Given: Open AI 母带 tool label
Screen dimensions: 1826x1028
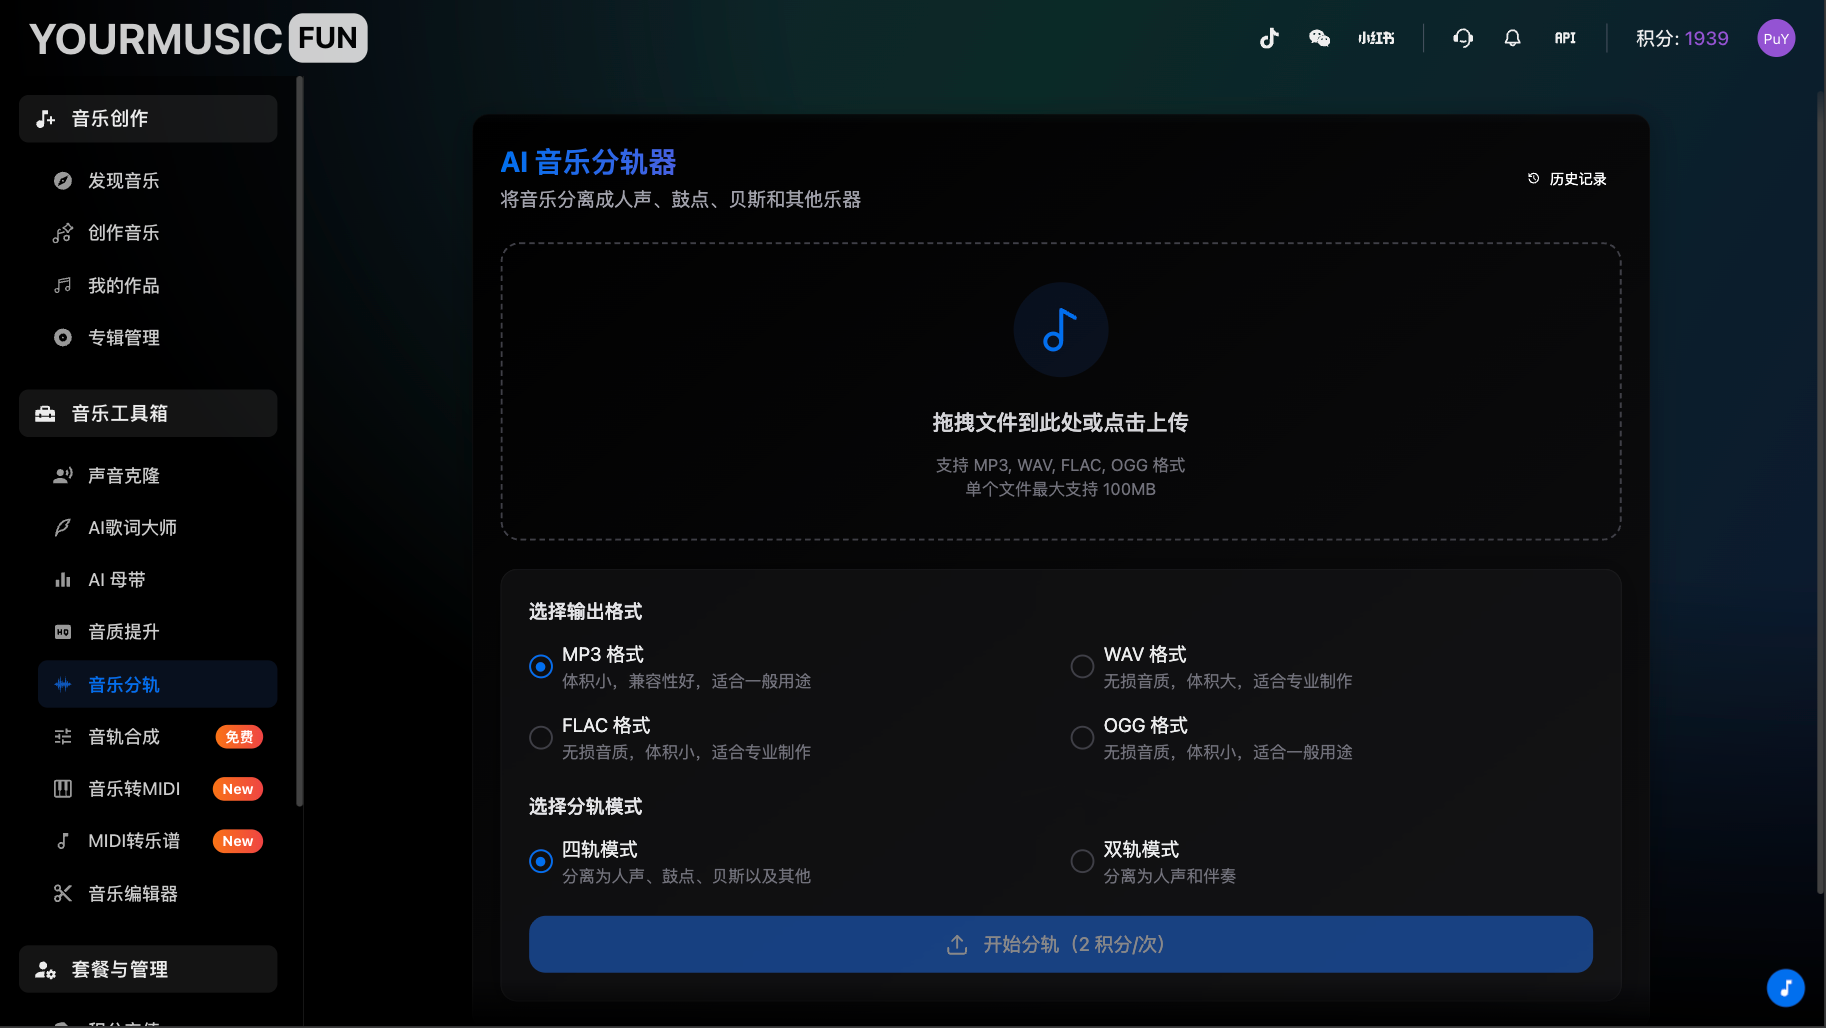Looking at the screenshot, I should pos(117,580).
